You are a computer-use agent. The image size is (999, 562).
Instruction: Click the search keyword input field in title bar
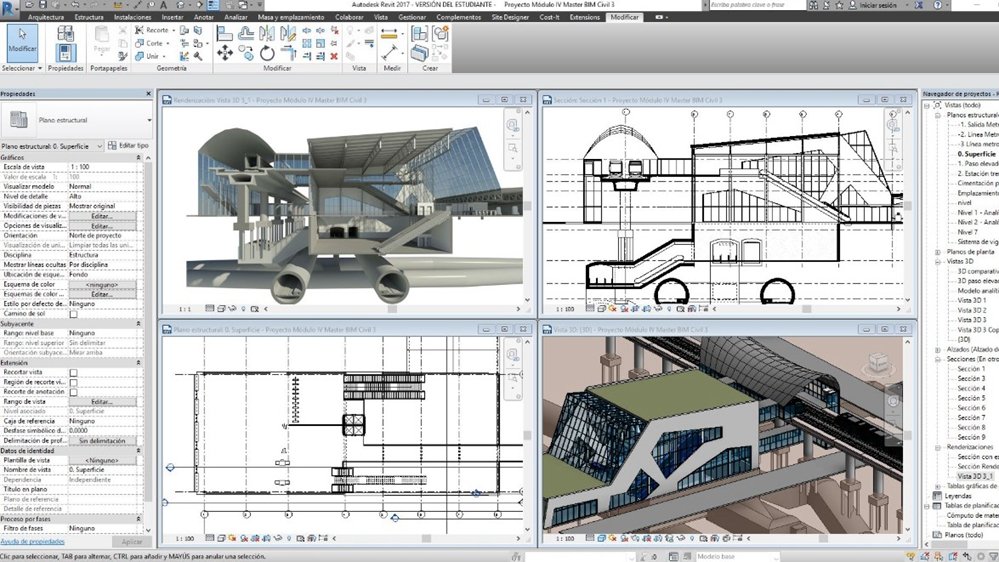(x=758, y=5)
